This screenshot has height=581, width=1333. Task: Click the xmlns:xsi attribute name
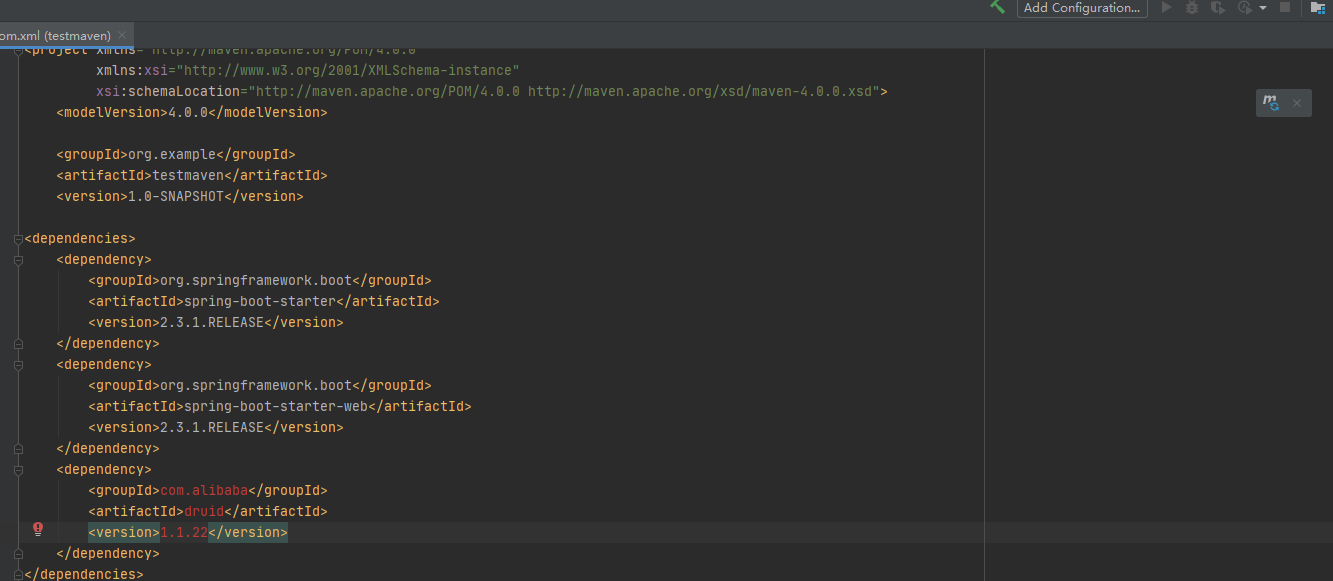(132, 70)
